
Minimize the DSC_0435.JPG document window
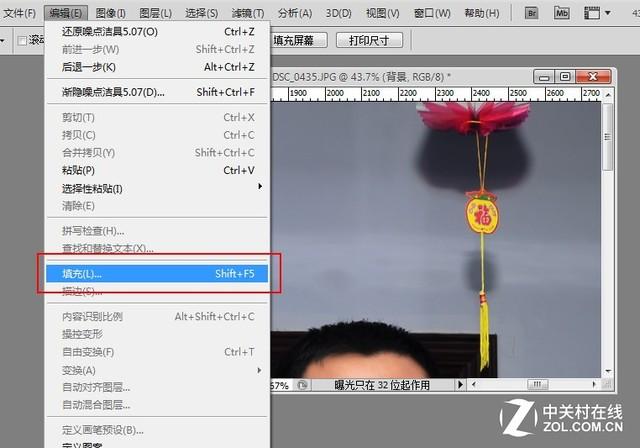(x=543, y=77)
